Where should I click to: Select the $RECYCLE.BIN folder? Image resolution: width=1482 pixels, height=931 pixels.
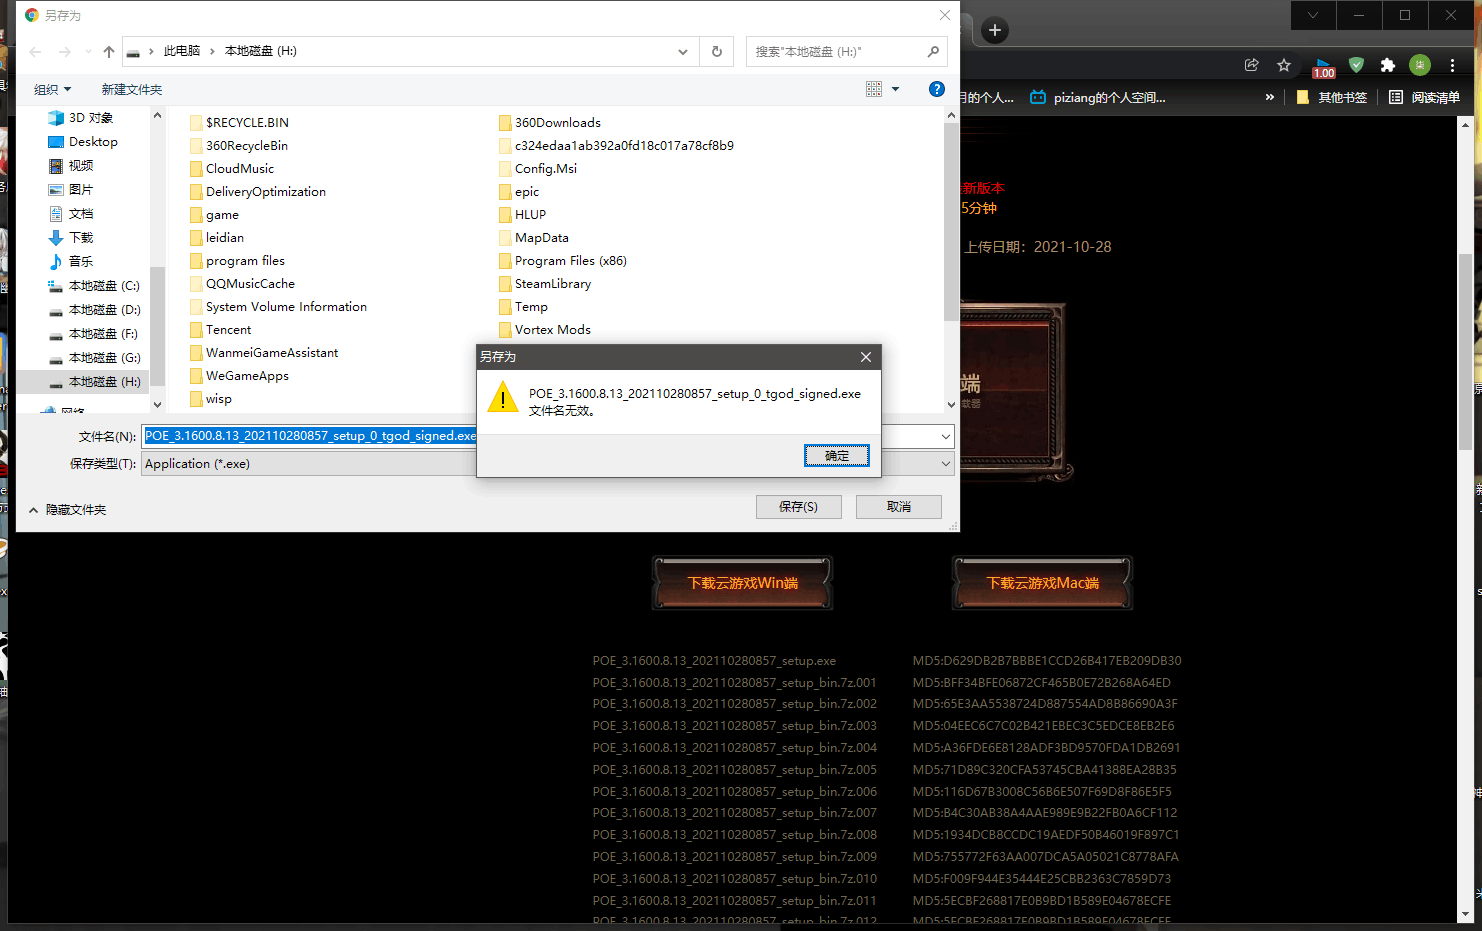click(x=239, y=123)
